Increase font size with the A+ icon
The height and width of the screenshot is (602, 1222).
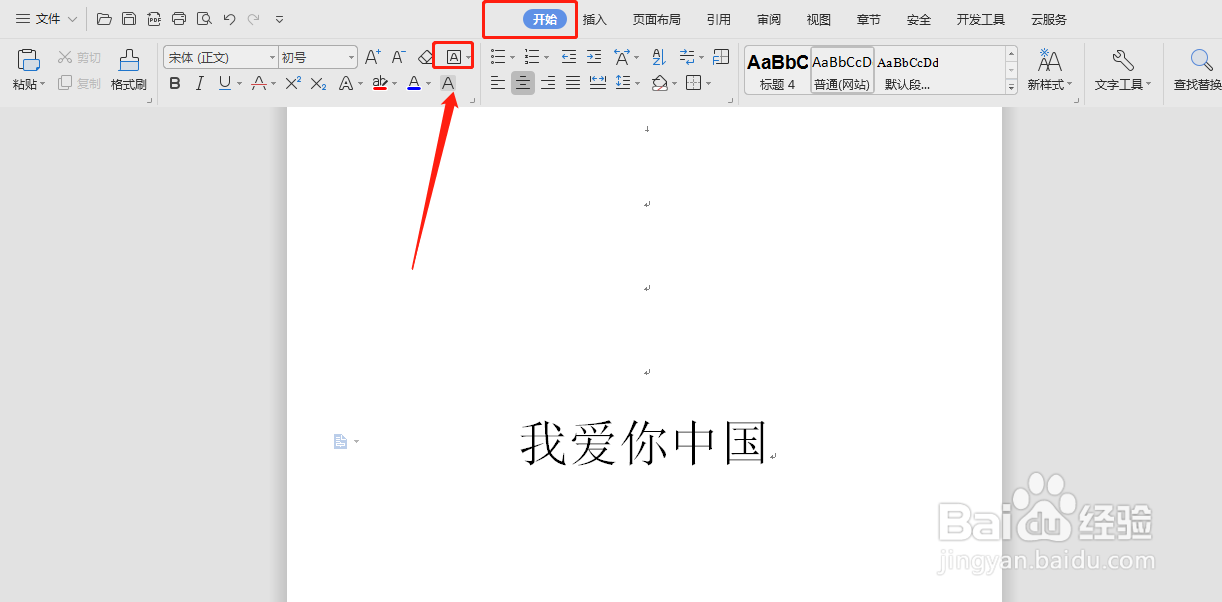pos(371,57)
